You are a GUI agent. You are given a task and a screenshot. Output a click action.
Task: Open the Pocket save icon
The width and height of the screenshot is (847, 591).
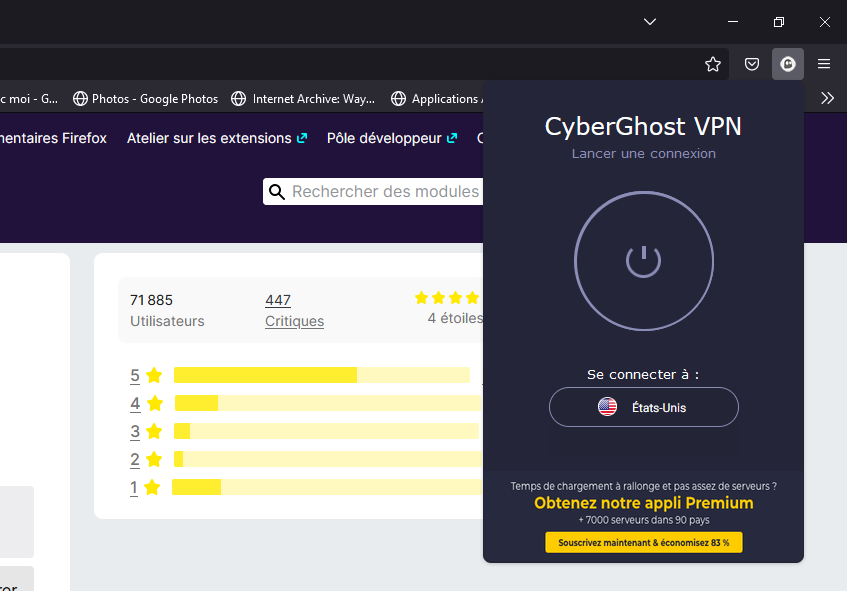tap(751, 64)
